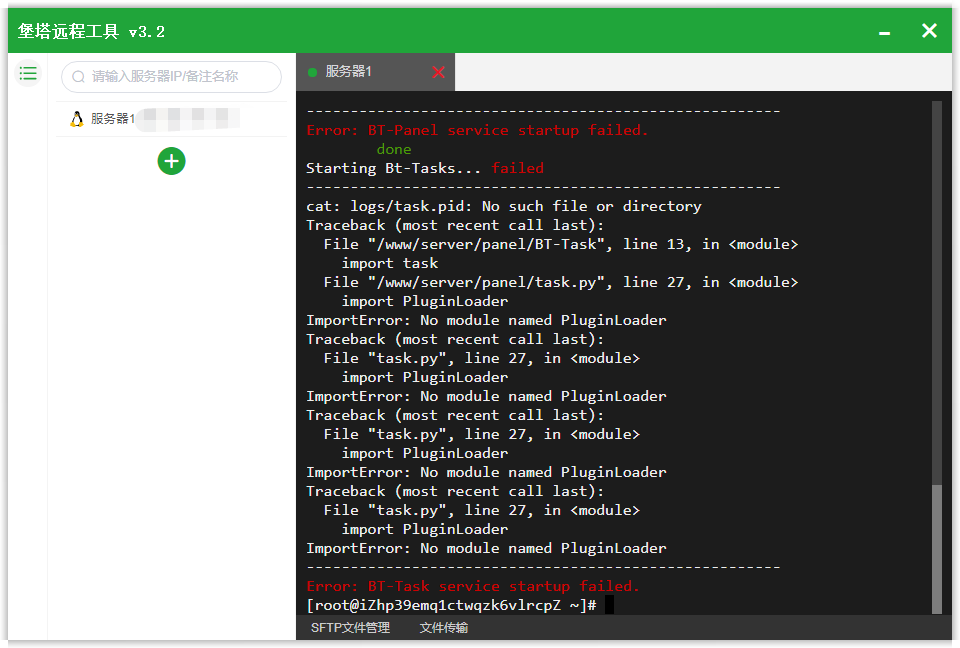Image resolution: width=960 pixels, height=648 pixels.
Task: Add a new server with green plus
Action: click(x=171, y=161)
